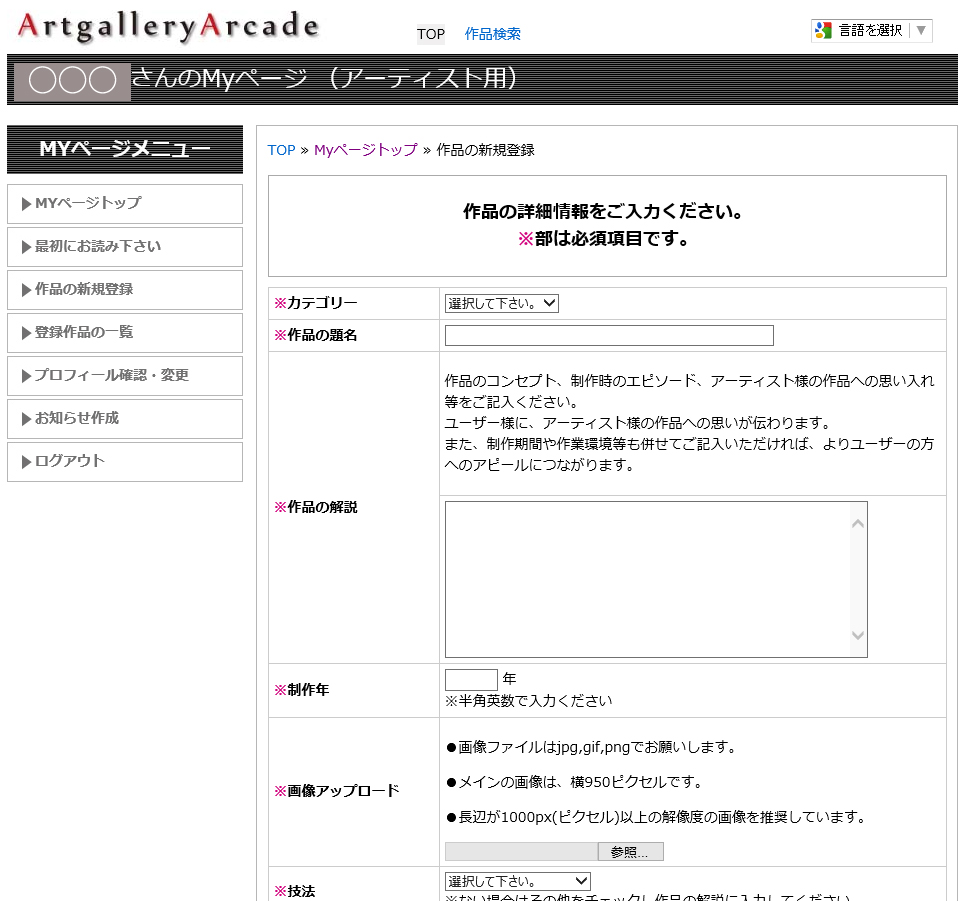Select 作品の新規登録 in sidebar menu
Screen dimensions: 959x901
[x=125, y=289]
